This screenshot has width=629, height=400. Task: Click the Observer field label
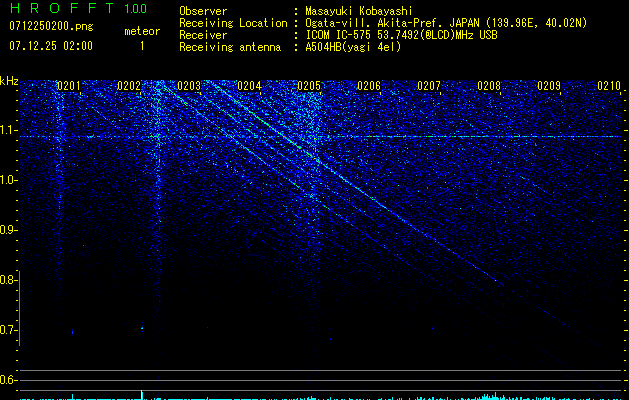203,11
